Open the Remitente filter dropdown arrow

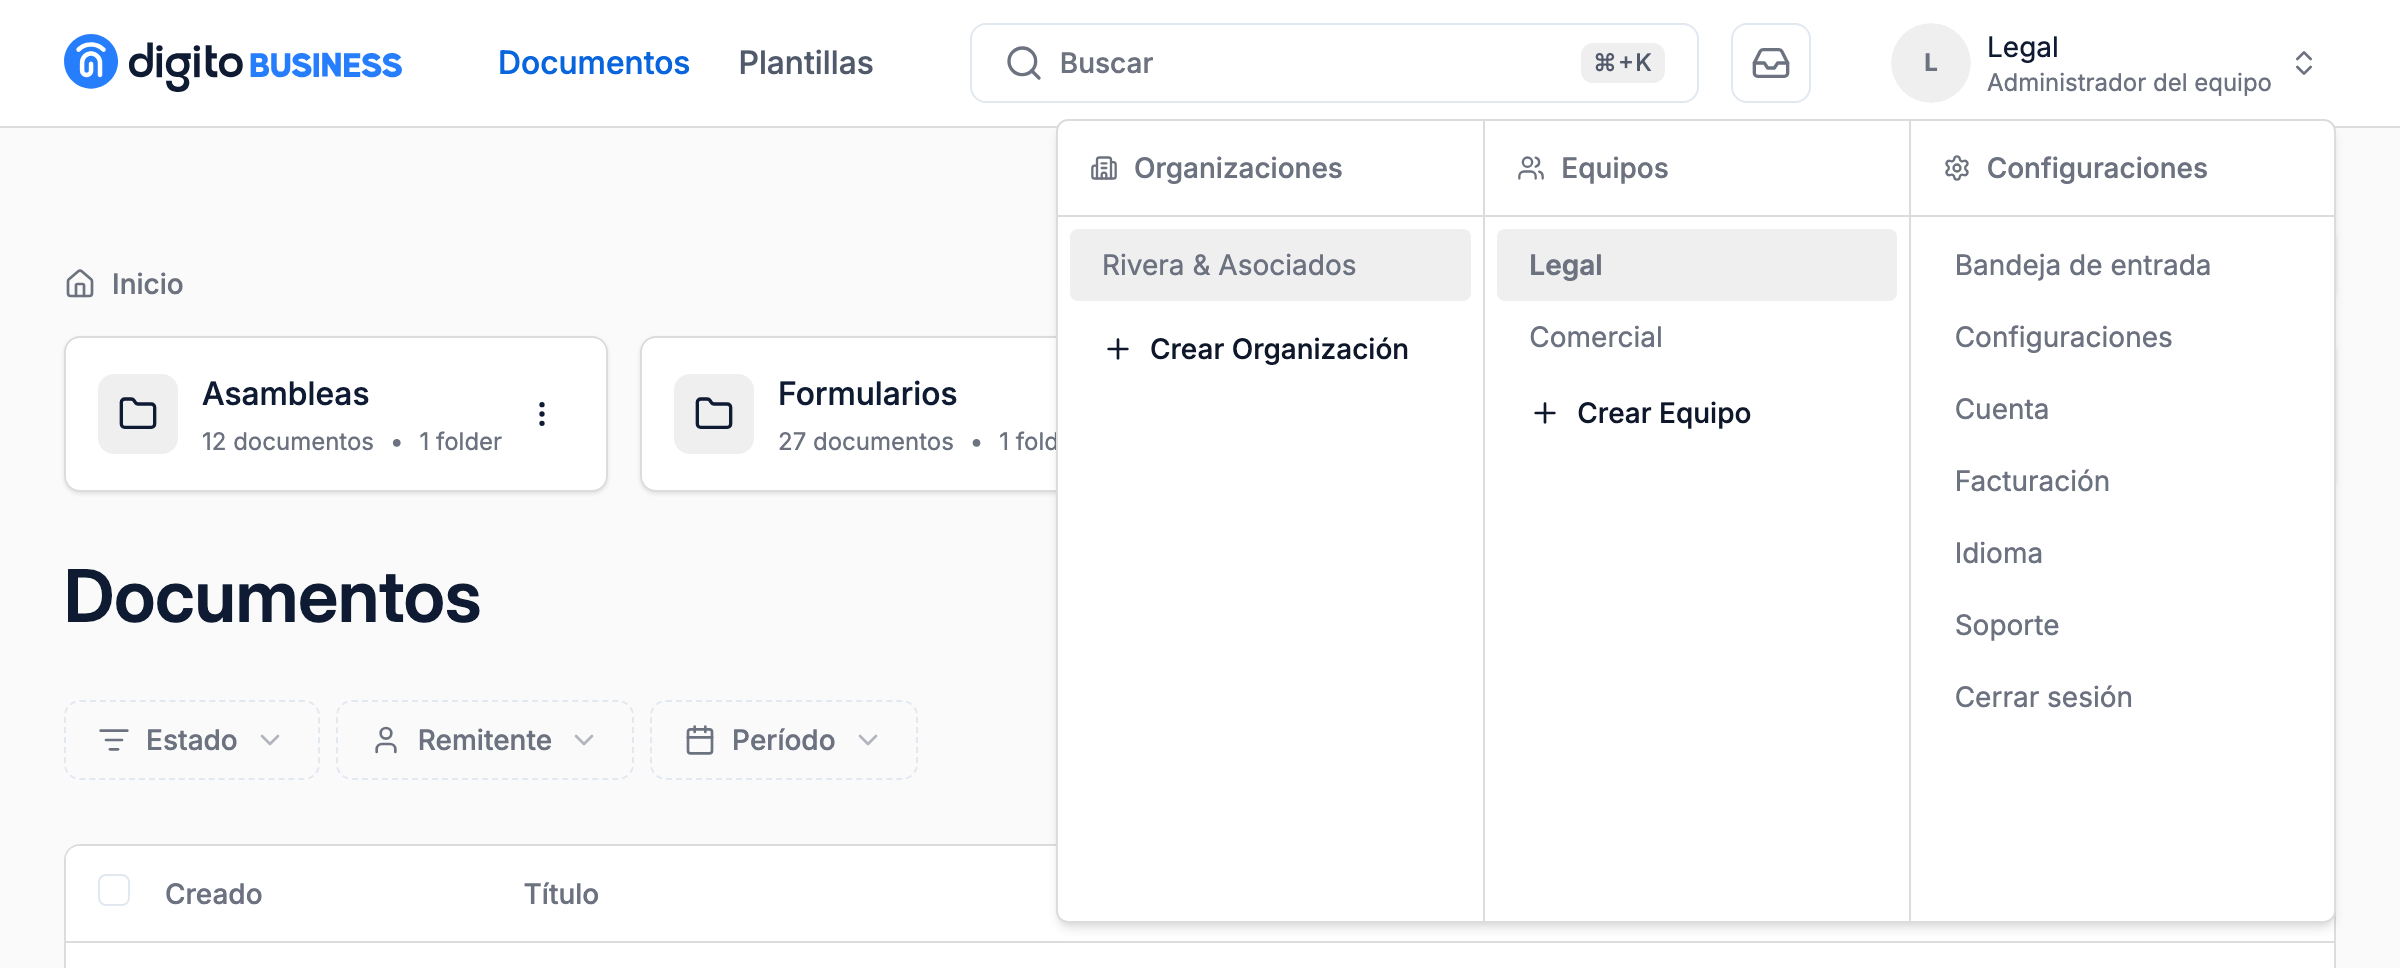[584, 740]
